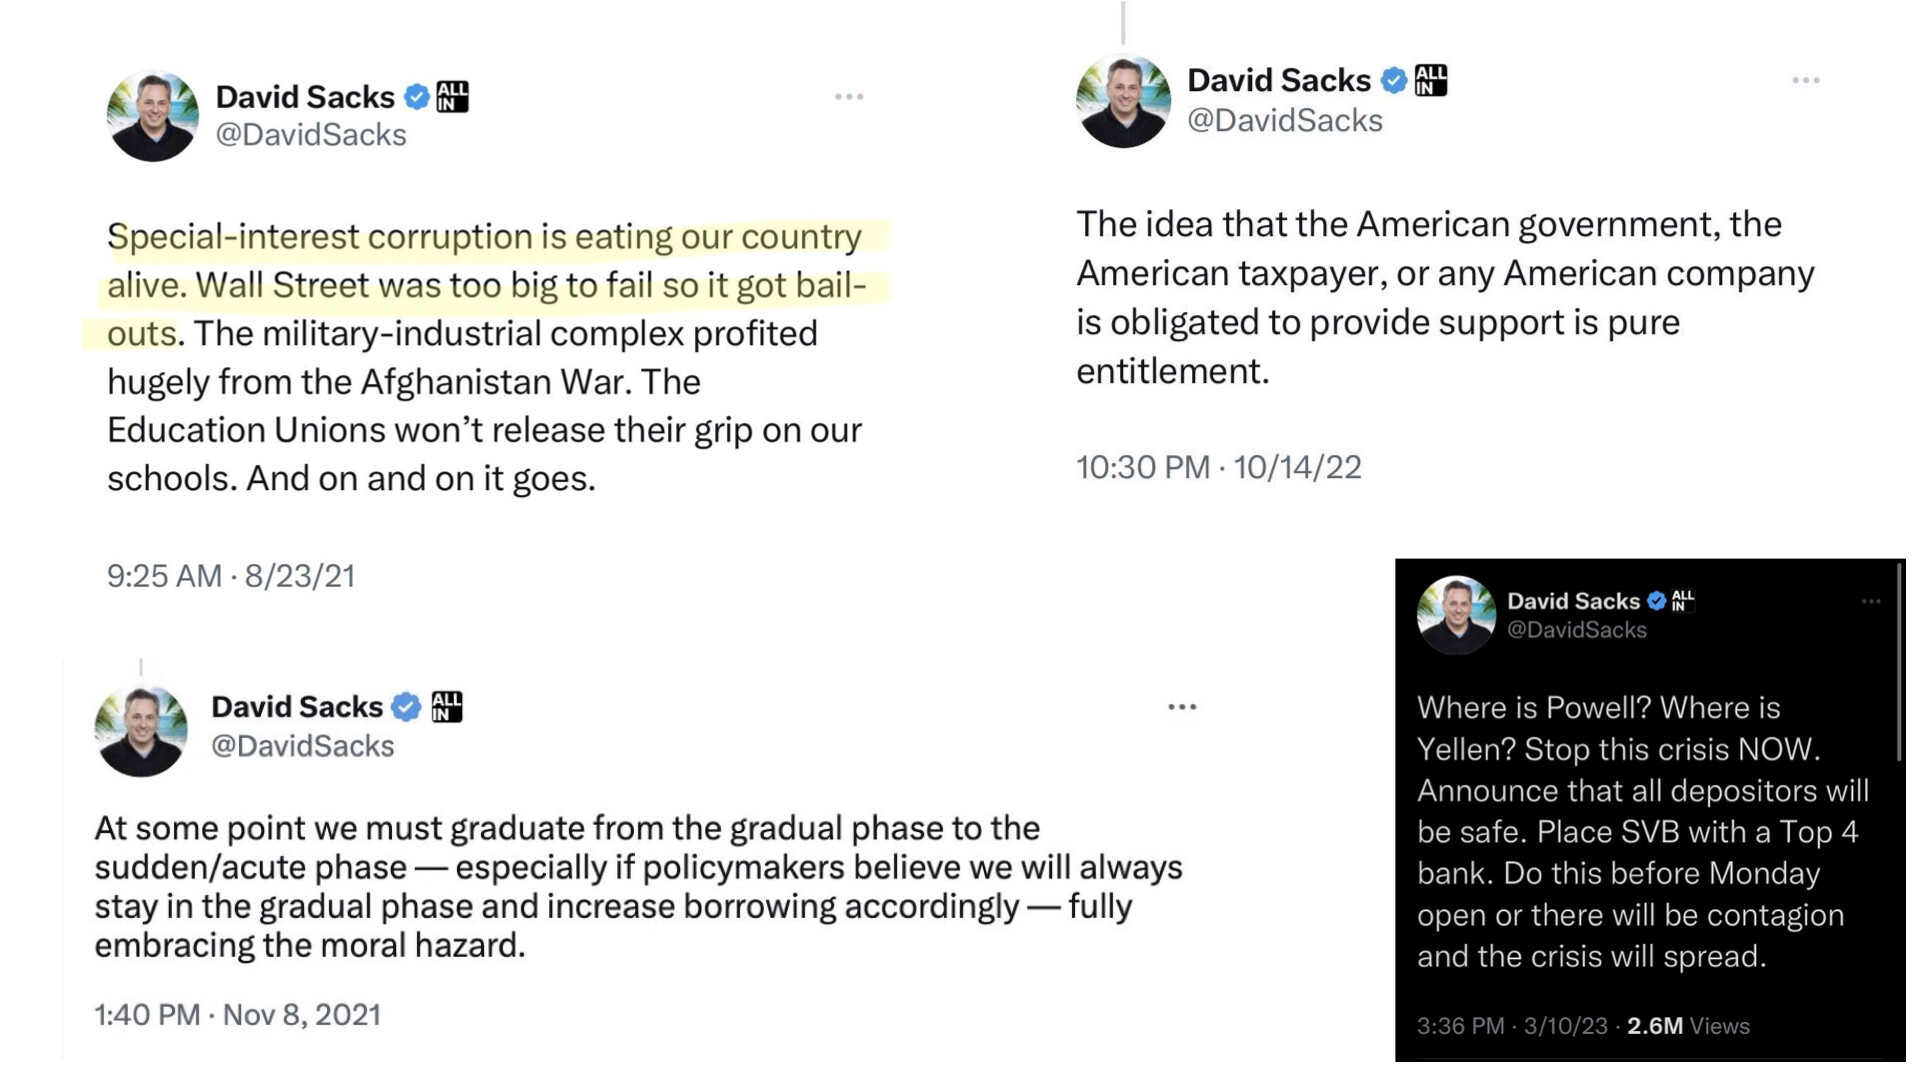Click the 9:25 AM · 8/23/21 timestamp
This screenshot has width=1920, height=1080.
point(231,576)
